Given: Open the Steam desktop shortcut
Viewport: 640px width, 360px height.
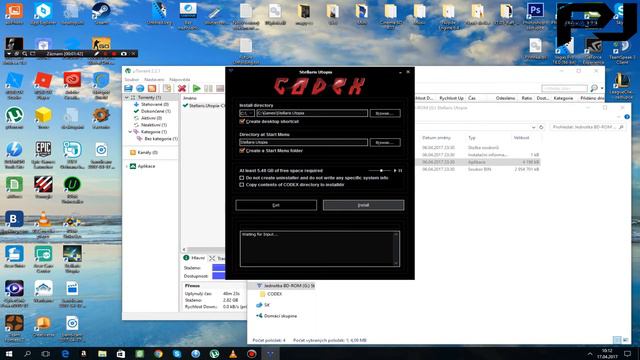Looking at the screenshot, I should 101,13.
